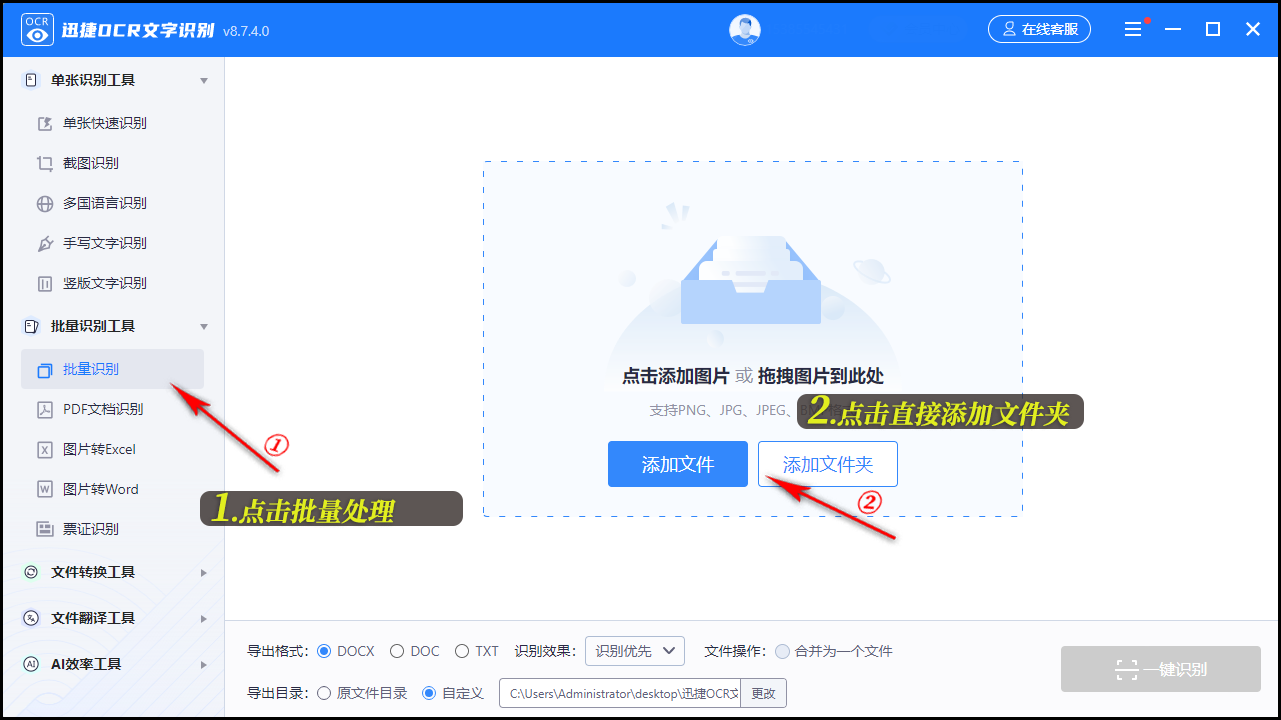Viewport: 1281px width, 720px height.
Task: Open 单张快速识别 in sidebar
Action: tap(105, 123)
